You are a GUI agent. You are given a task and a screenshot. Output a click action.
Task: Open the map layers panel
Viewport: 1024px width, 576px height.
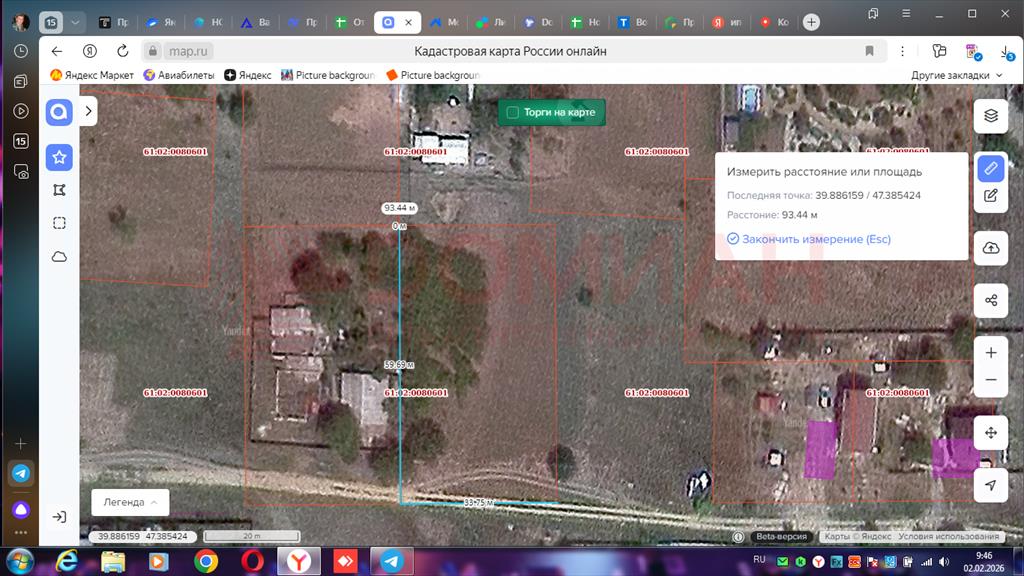tap(990, 115)
